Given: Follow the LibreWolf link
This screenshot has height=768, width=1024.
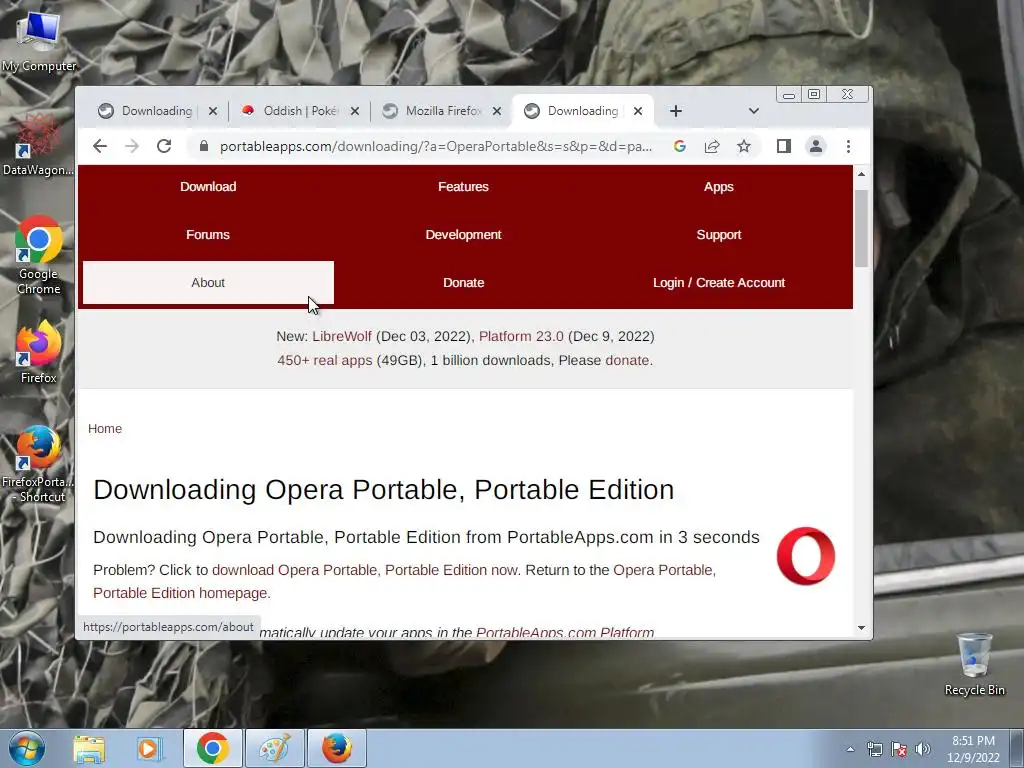Looking at the screenshot, I should [342, 336].
